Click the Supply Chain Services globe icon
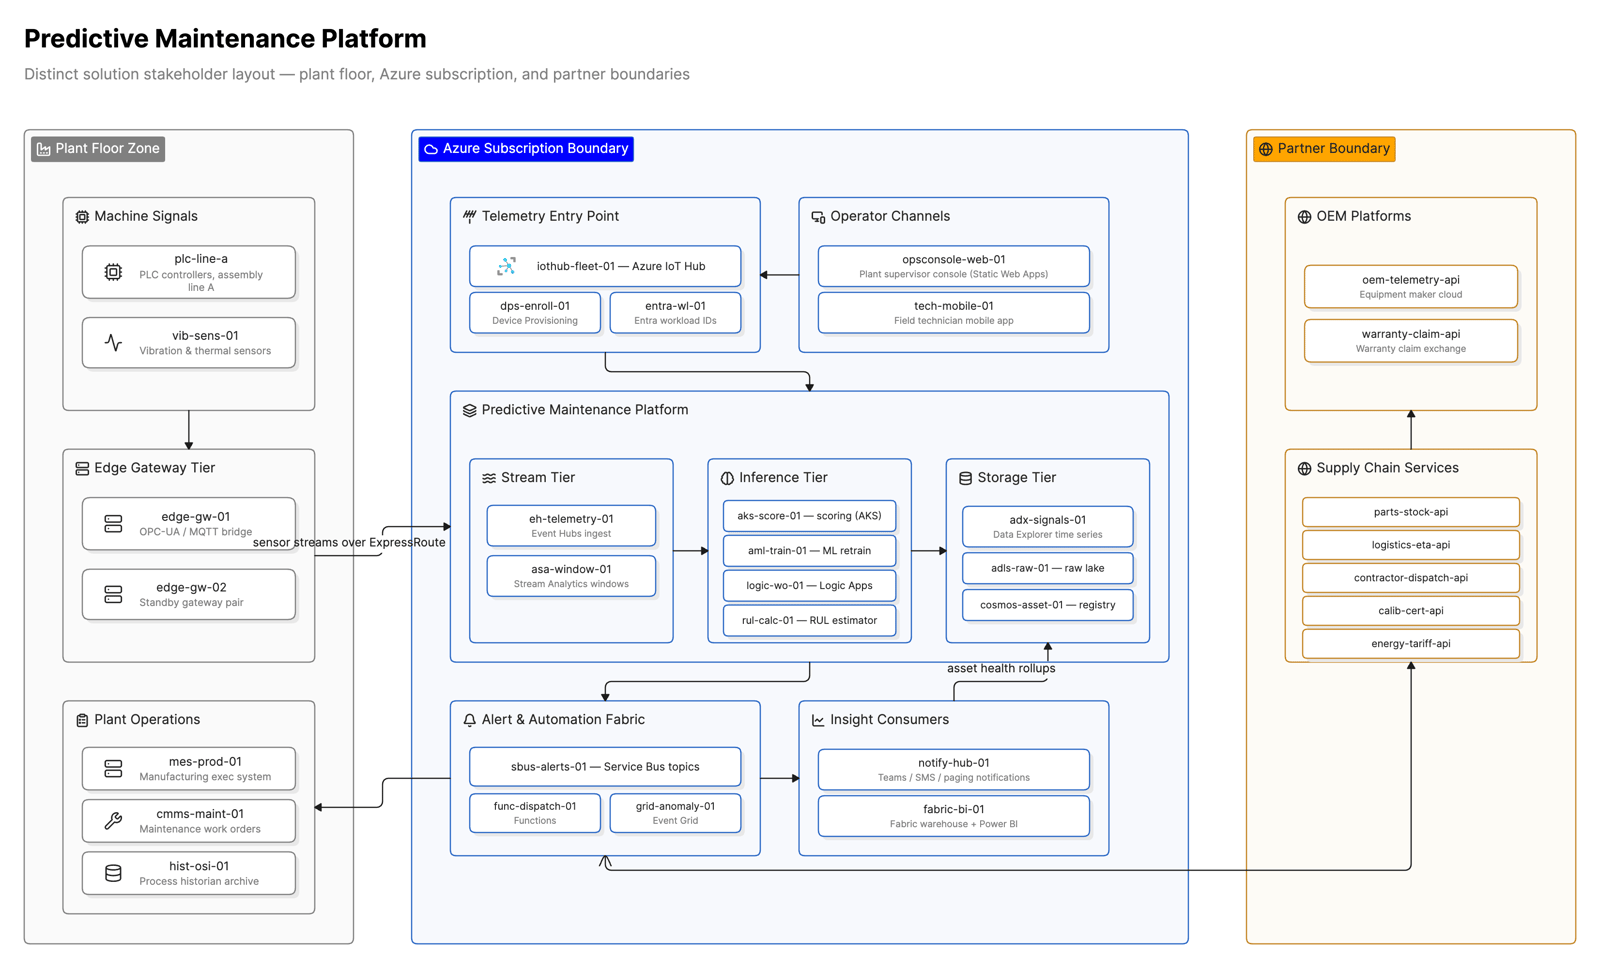 click(1304, 468)
